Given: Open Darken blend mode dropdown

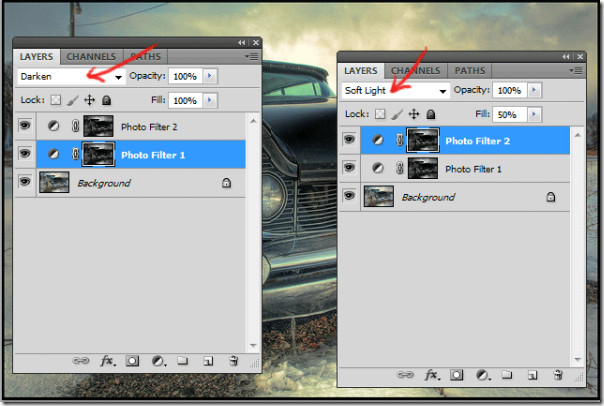Looking at the screenshot, I should click(71, 77).
